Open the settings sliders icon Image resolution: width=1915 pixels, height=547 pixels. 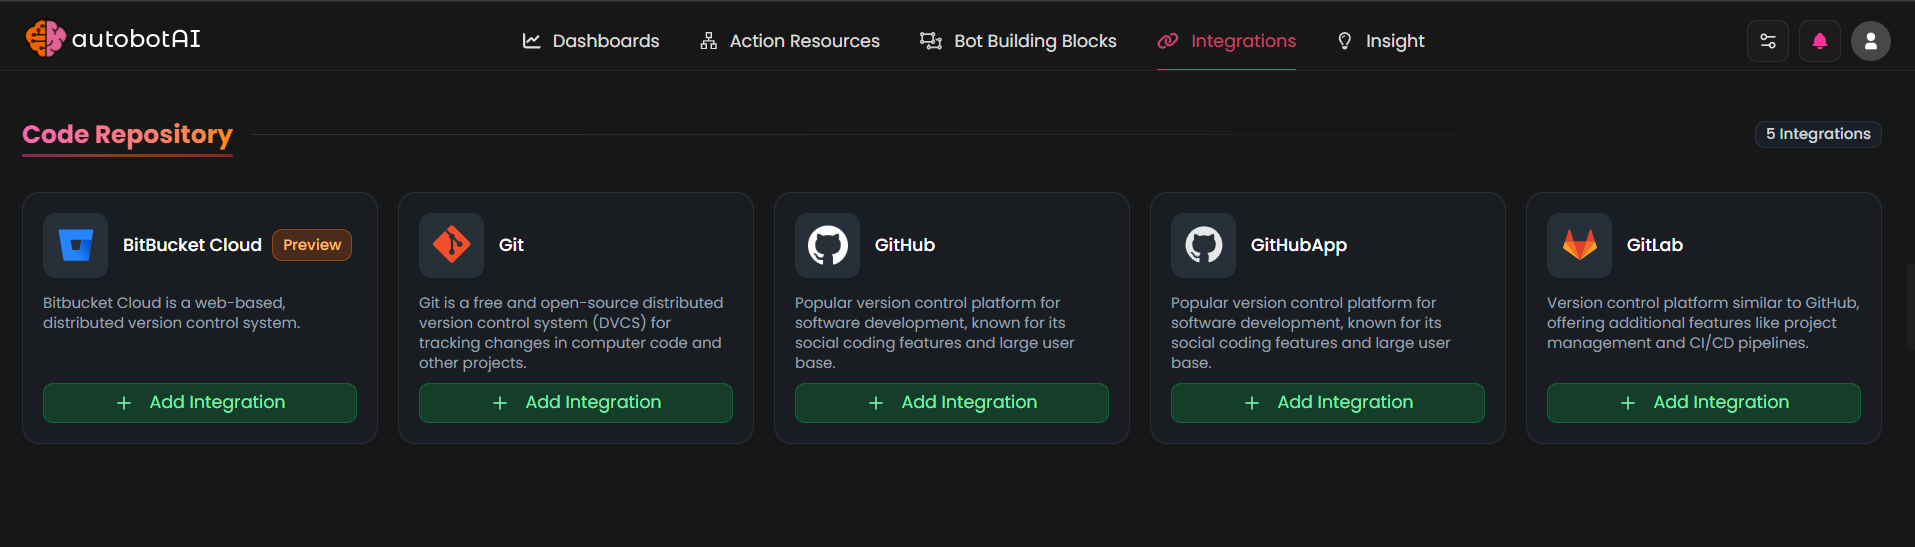(x=1768, y=41)
